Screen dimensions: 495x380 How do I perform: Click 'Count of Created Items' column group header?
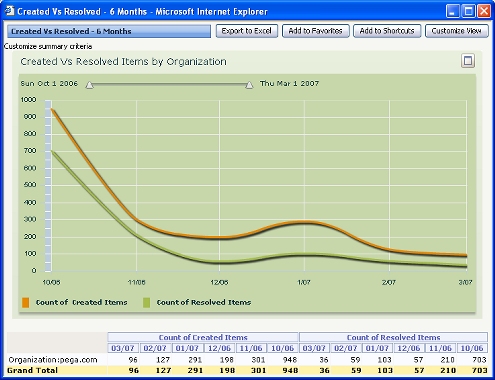203,337
